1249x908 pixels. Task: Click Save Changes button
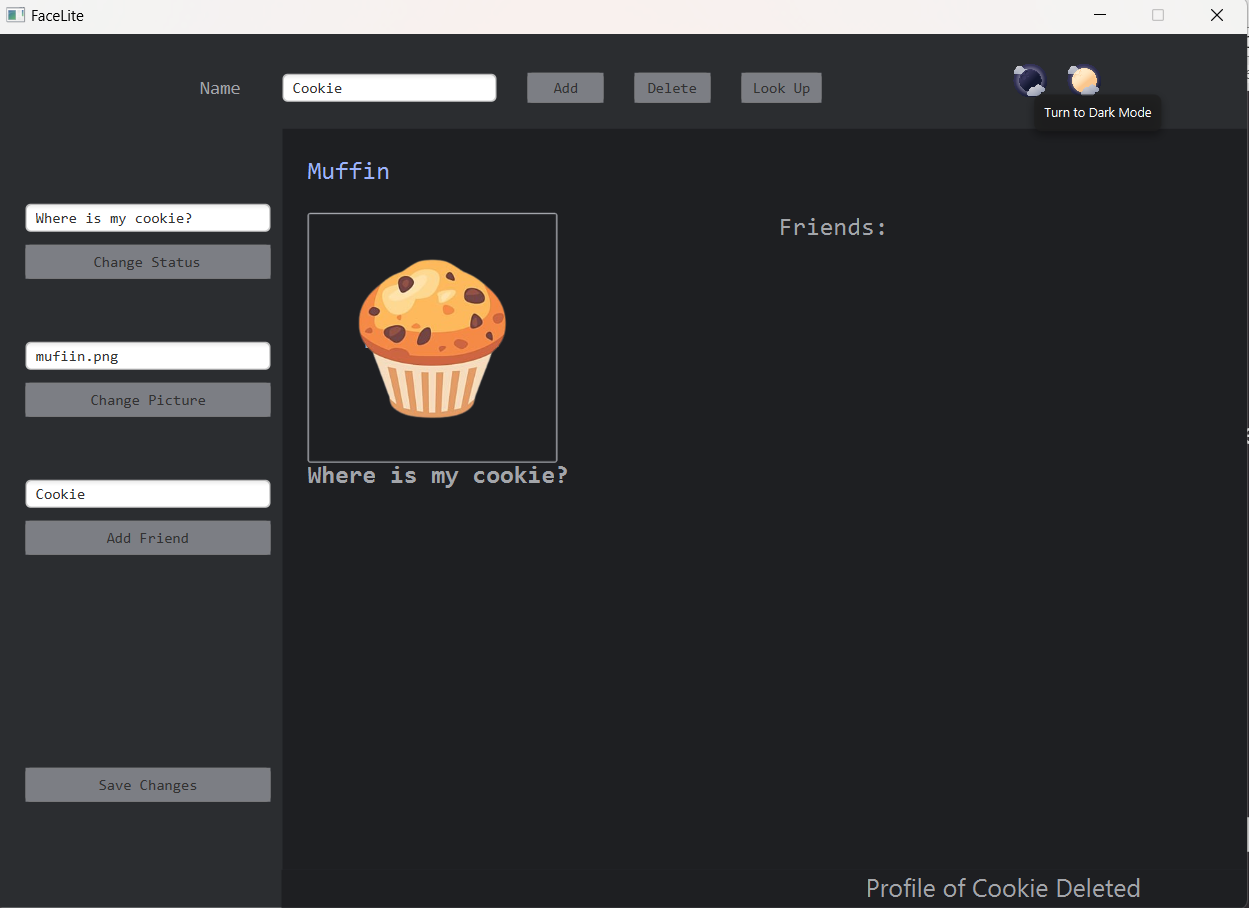pyautogui.click(x=147, y=785)
